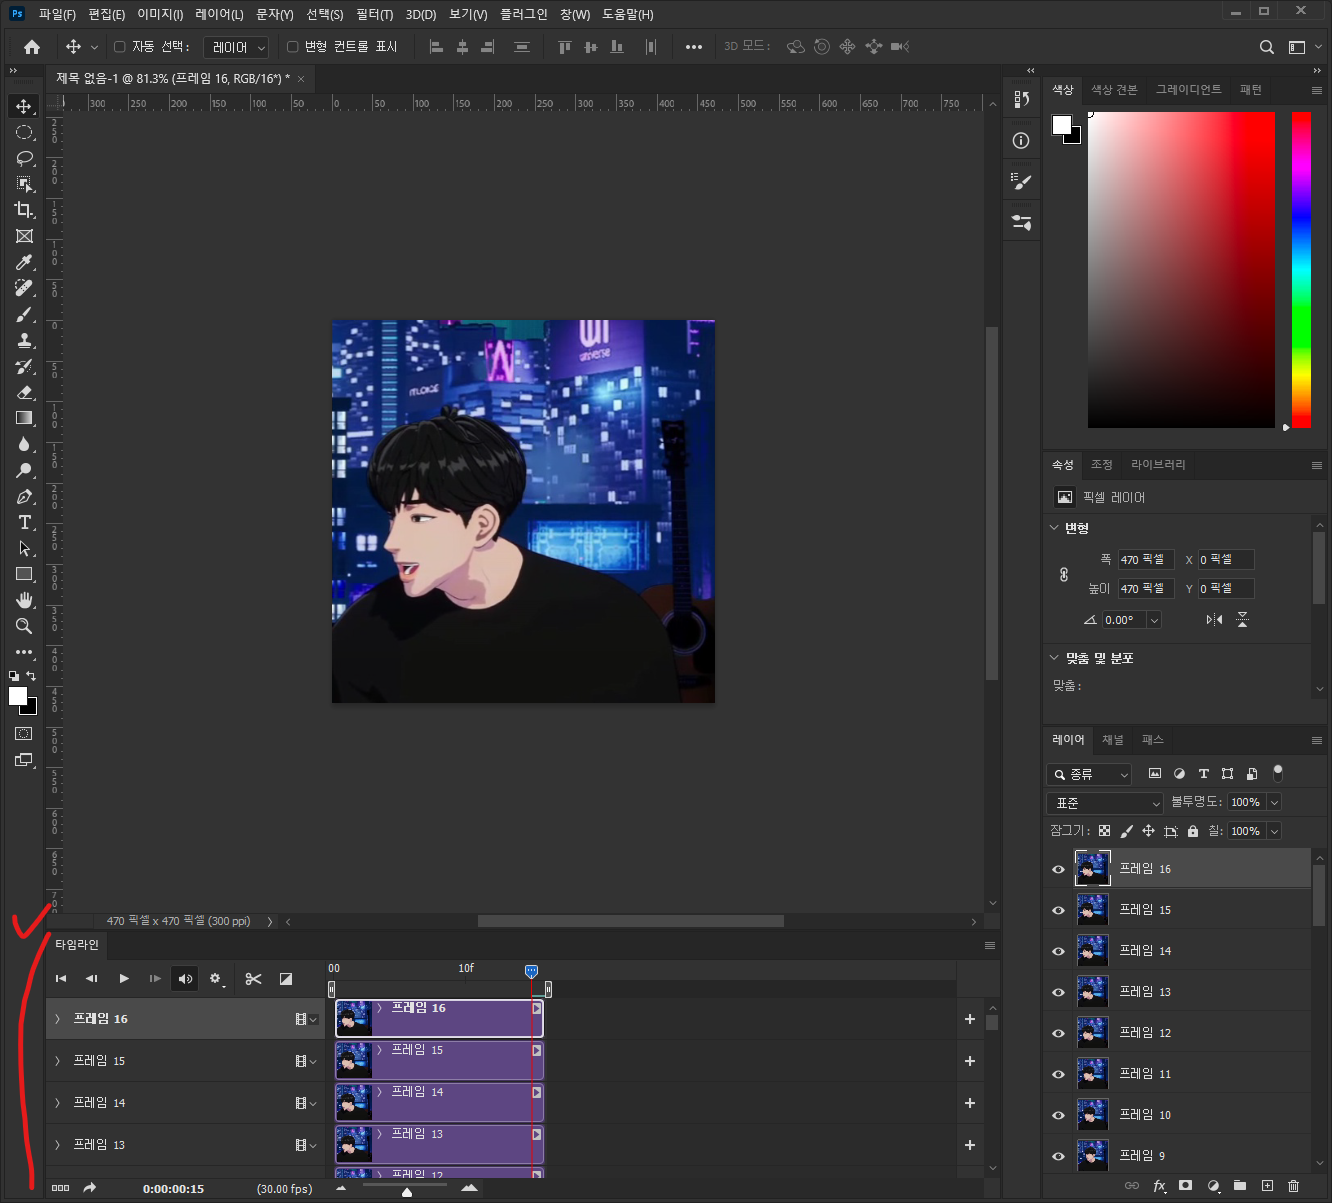
Task: Go to first frame in timeline
Action: point(61,979)
